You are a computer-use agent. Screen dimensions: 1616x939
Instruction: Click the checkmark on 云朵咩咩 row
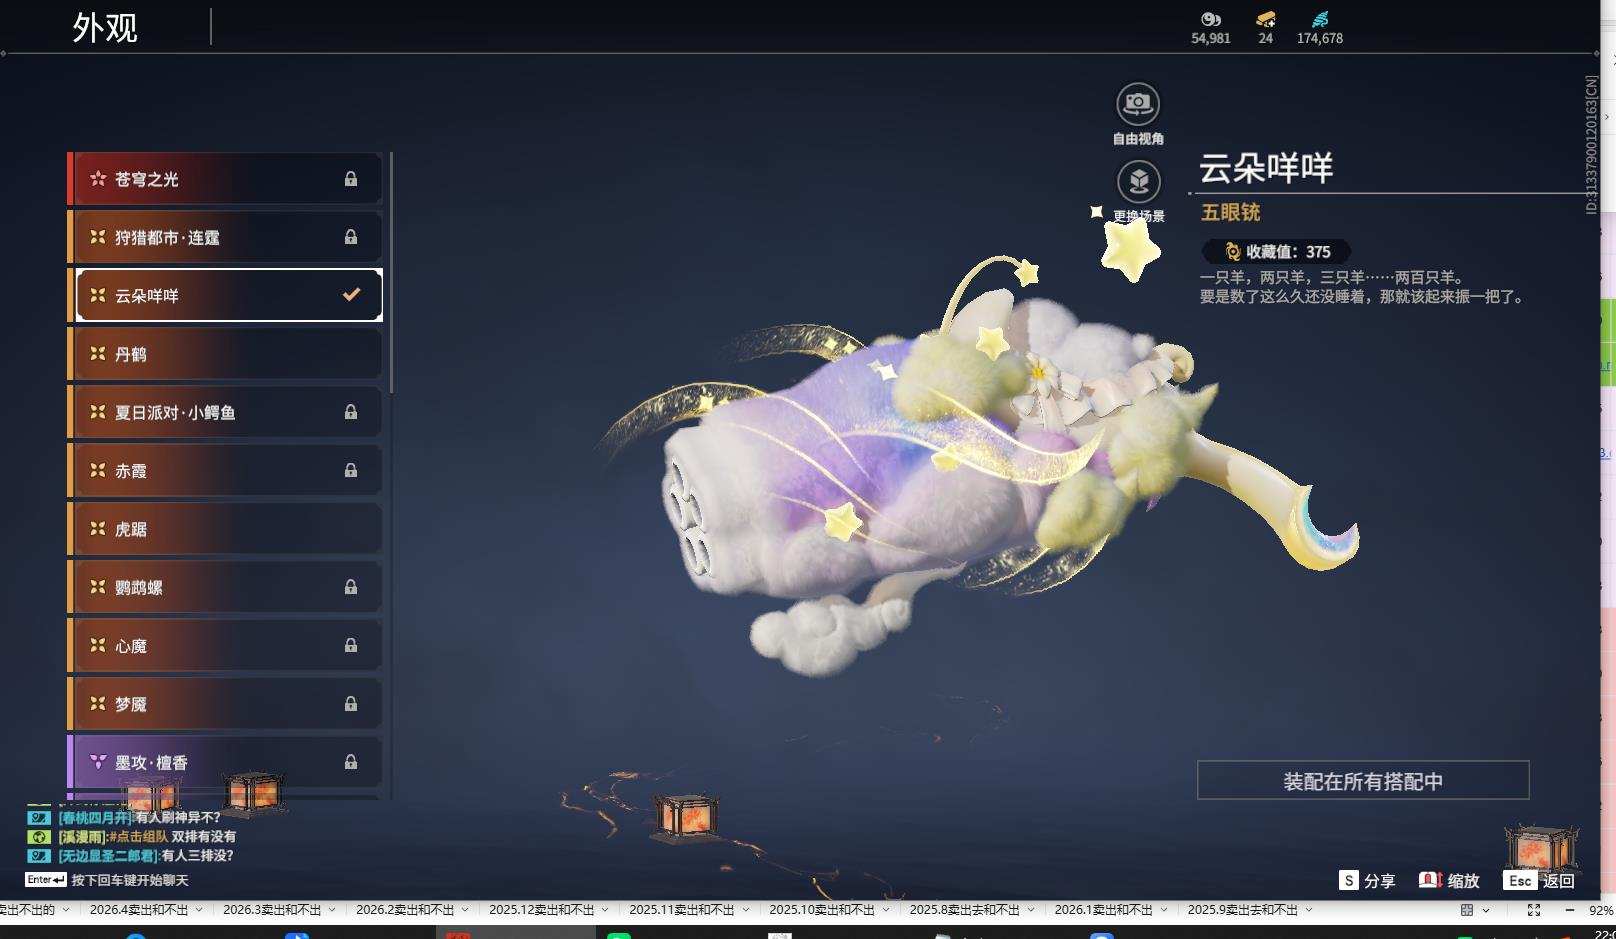tap(351, 294)
